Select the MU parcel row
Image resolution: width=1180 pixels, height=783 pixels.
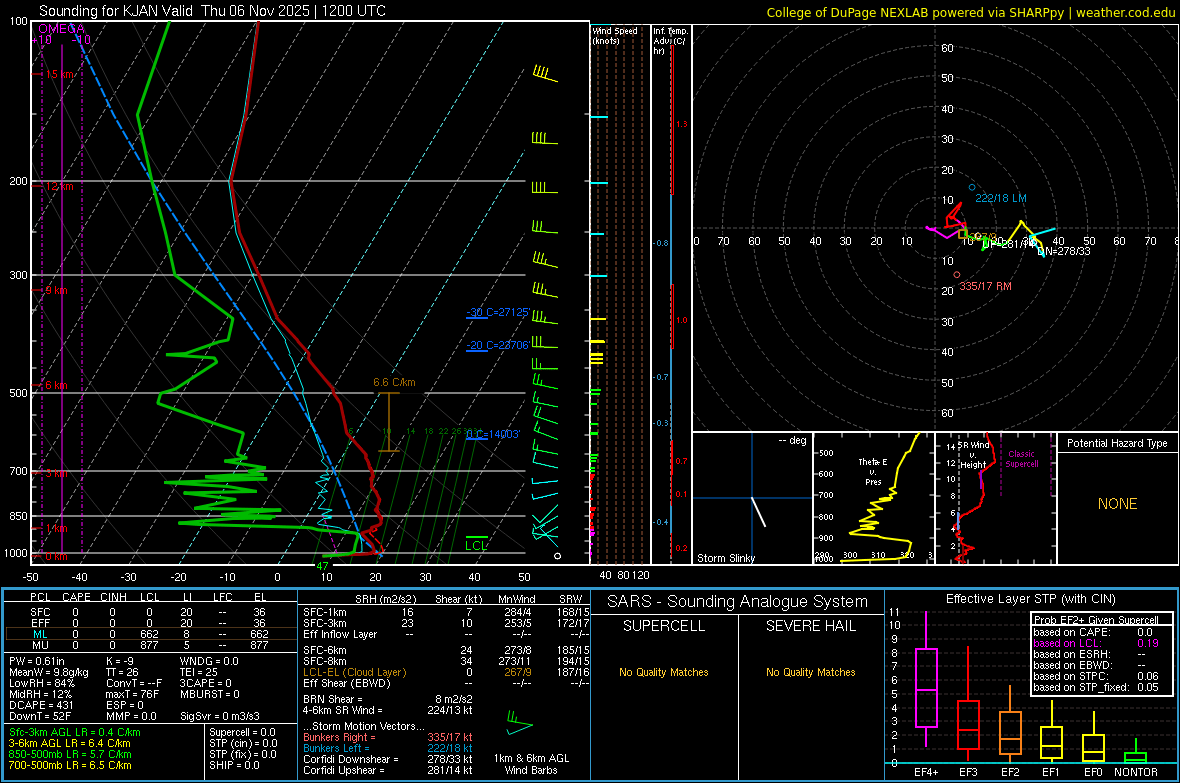150,645
